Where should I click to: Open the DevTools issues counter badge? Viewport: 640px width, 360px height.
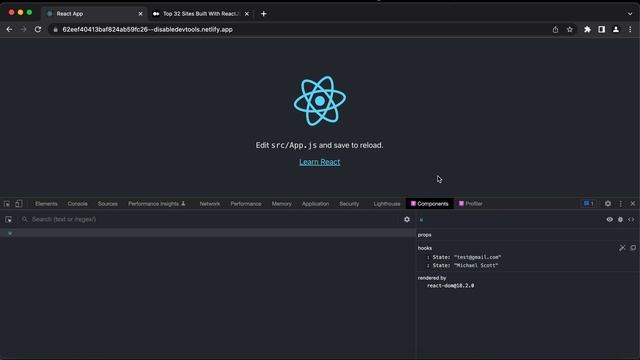tap(588, 204)
